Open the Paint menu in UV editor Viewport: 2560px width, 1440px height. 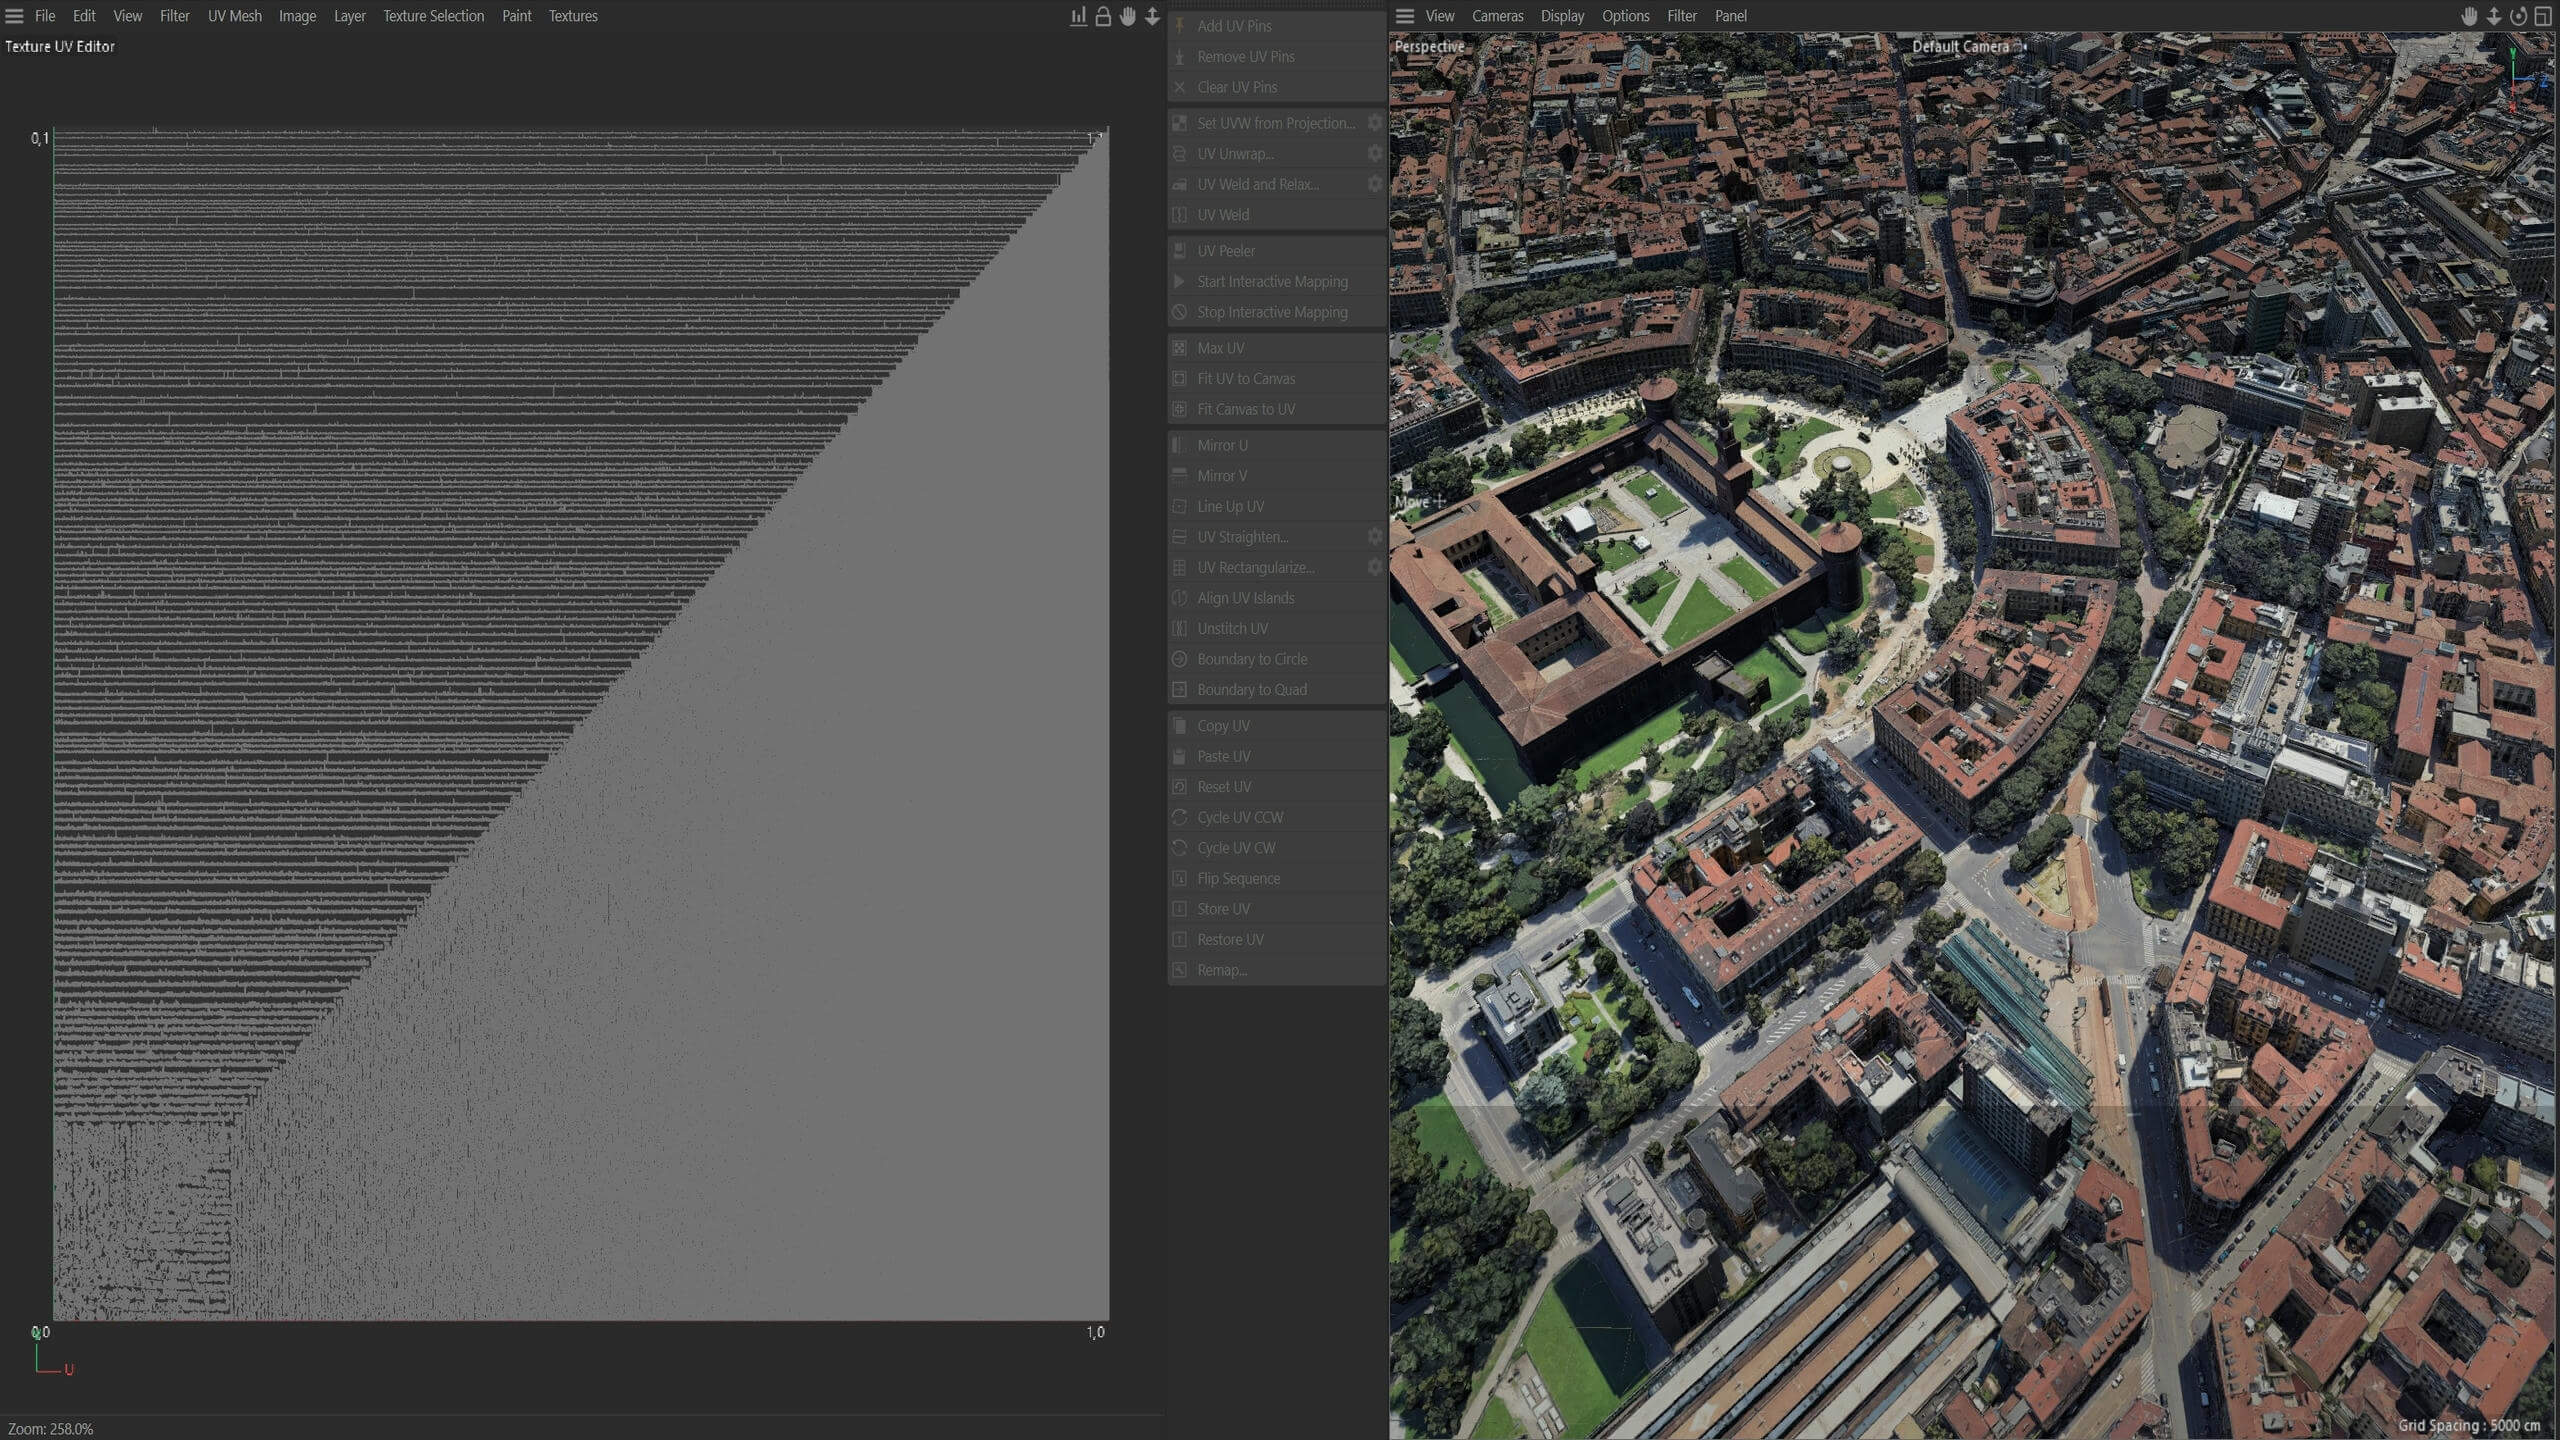tap(517, 16)
